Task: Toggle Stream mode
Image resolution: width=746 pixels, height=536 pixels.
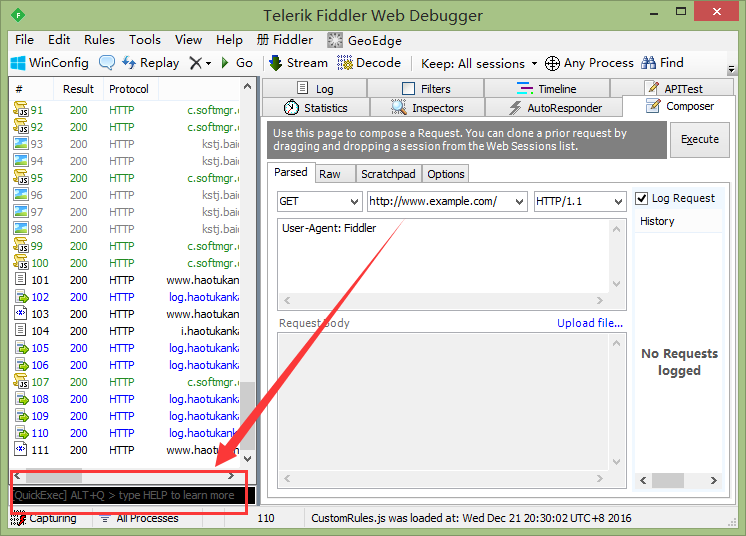Action: 298,63
